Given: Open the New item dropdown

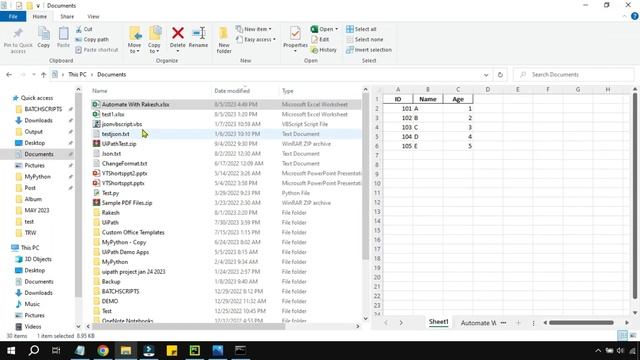Looking at the screenshot, I should click(x=253, y=29).
